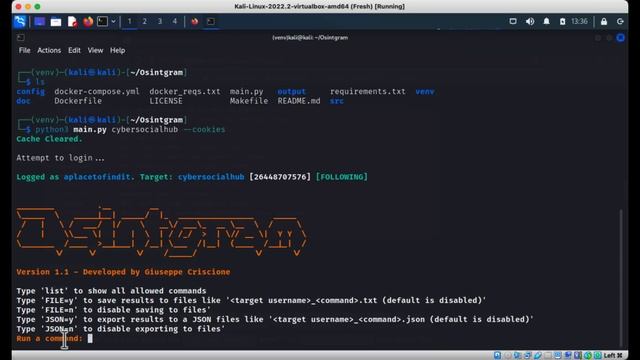The width and height of the screenshot is (640, 360).
Task: Expand the terminal launcher dropdown arrow
Action: click(113, 21)
